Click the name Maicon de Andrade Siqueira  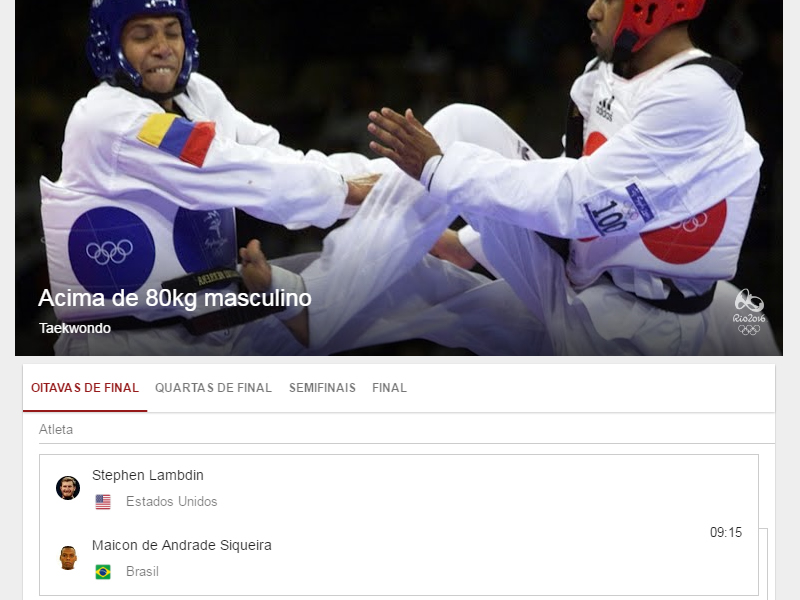click(182, 545)
